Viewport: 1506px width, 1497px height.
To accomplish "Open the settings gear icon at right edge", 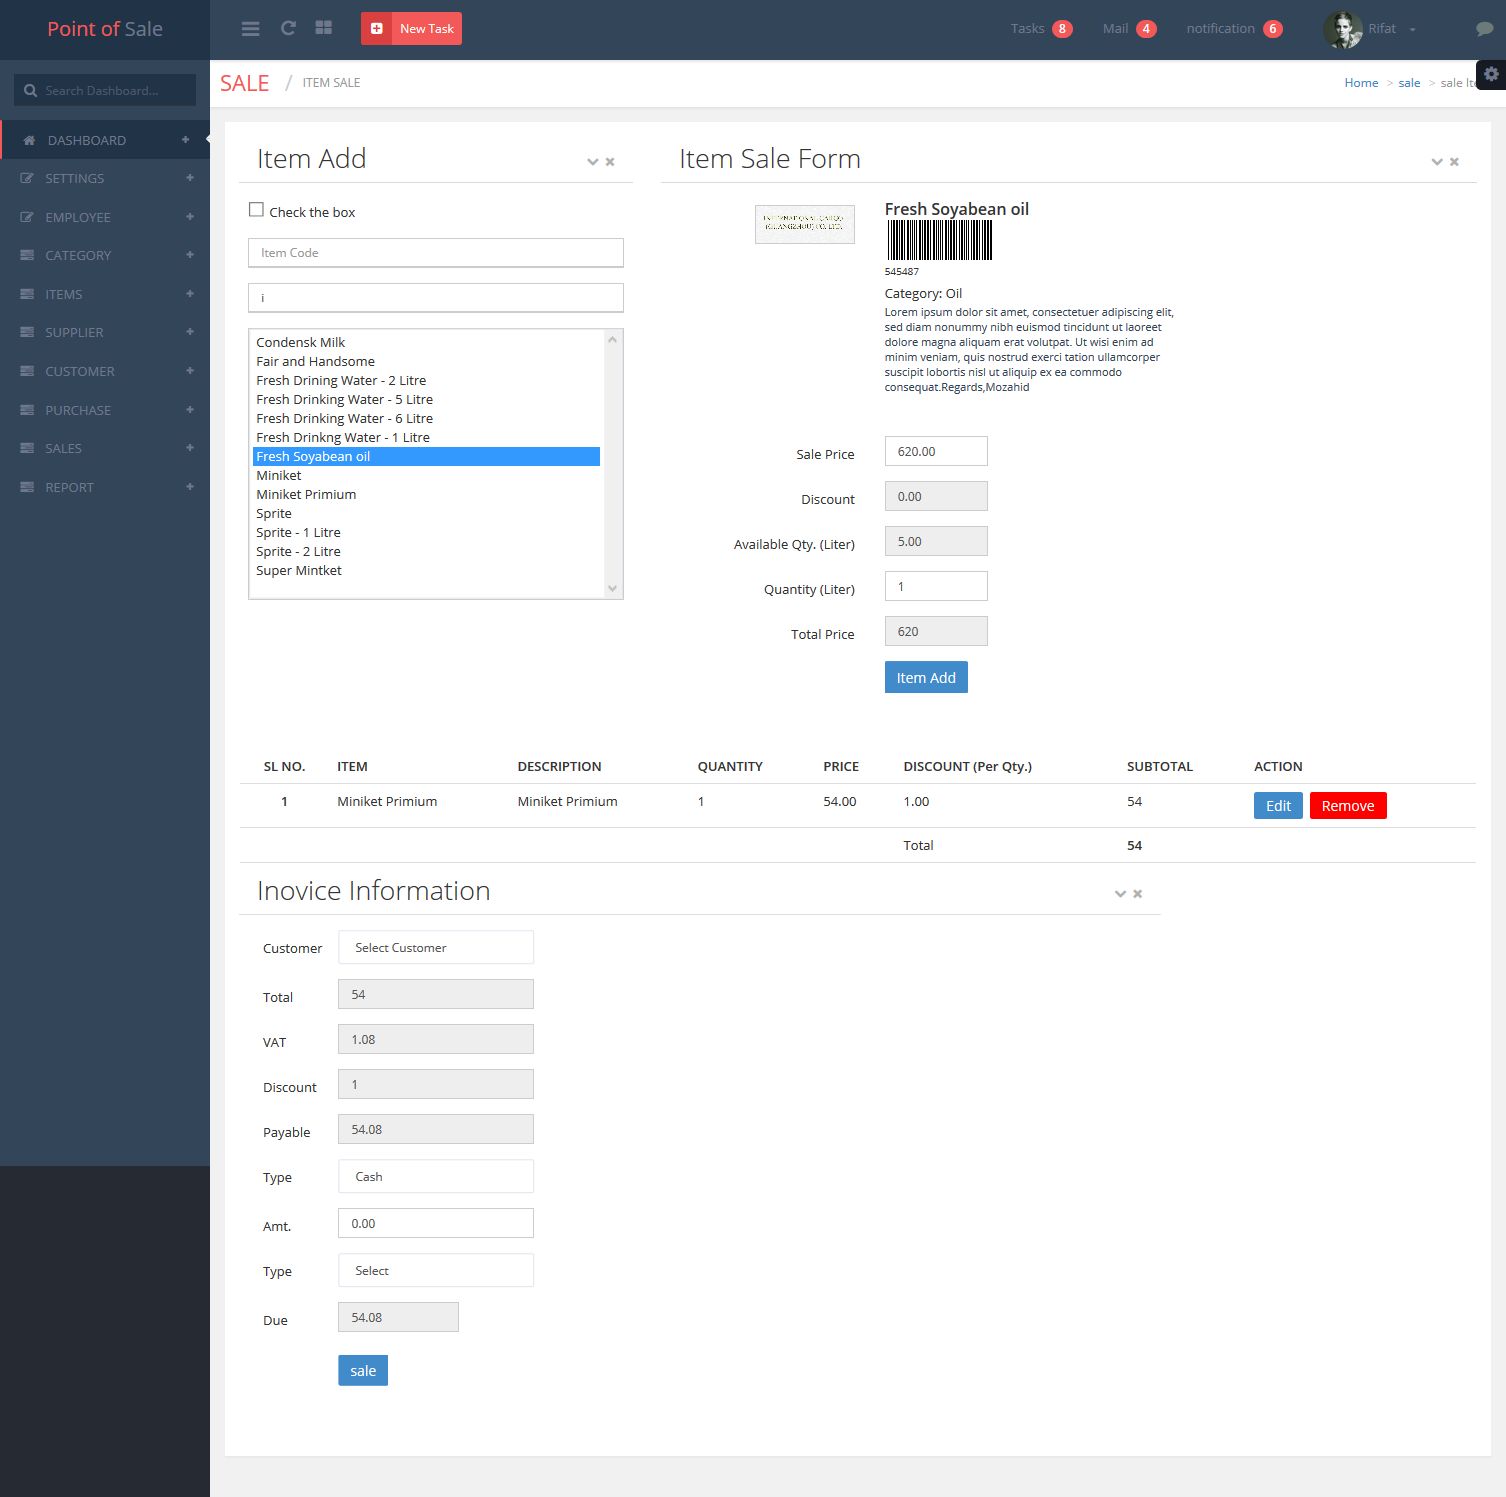I will tap(1491, 74).
